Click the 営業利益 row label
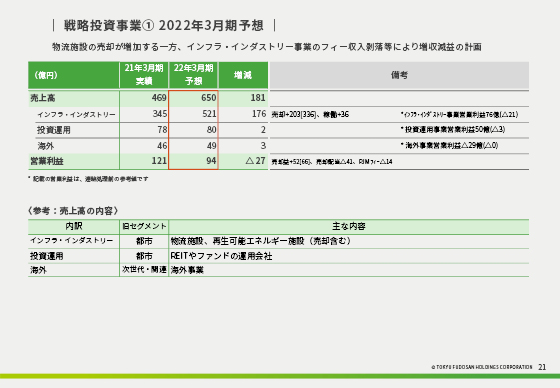This screenshot has height=388, width=560. coord(47,161)
